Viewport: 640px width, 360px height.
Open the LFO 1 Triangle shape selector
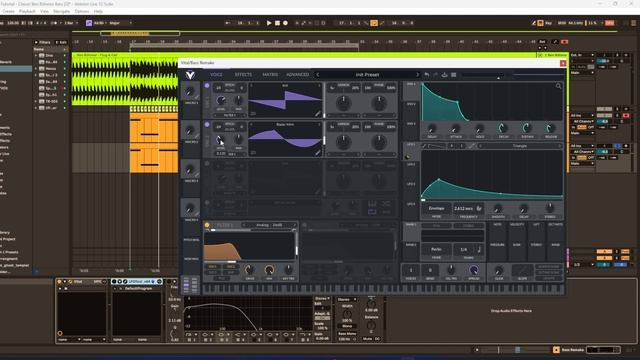(x=520, y=146)
